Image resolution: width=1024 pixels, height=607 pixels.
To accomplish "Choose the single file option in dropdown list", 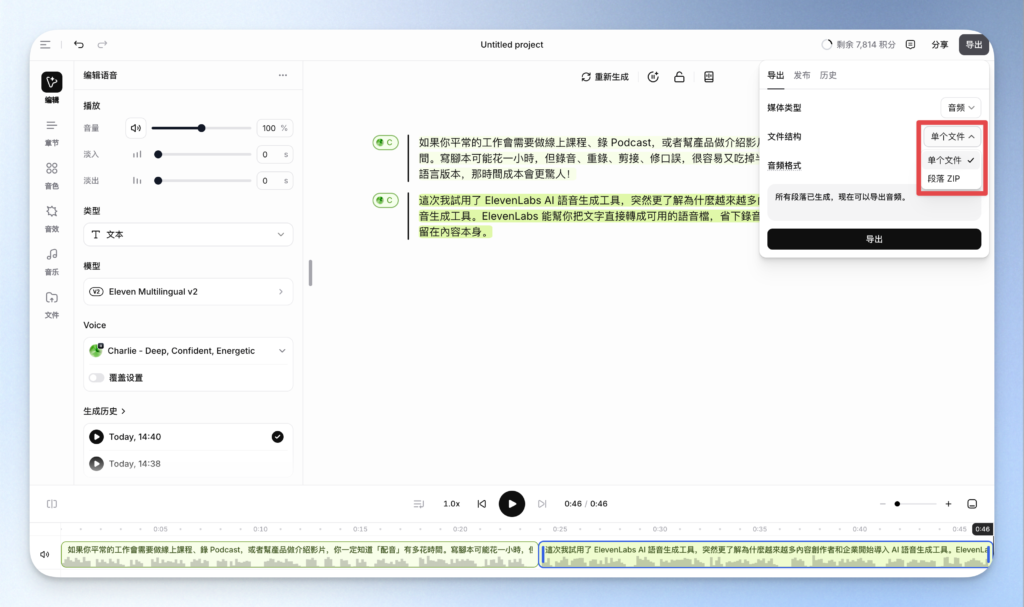I will [951, 160].
